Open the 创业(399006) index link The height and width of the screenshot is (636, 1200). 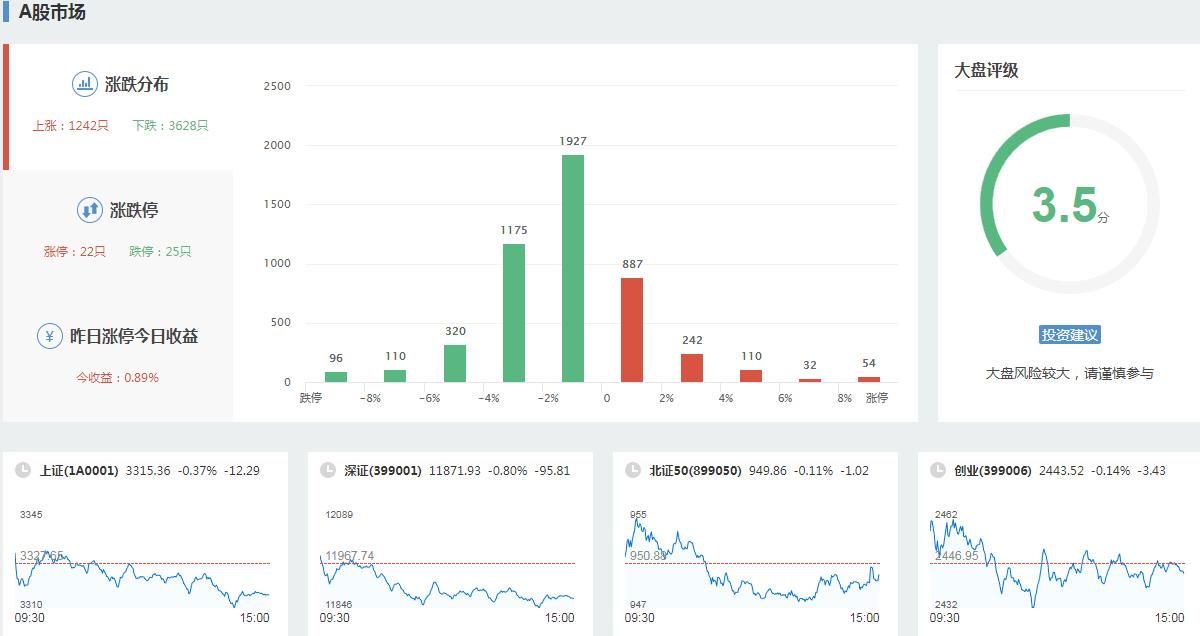point(992,470)
